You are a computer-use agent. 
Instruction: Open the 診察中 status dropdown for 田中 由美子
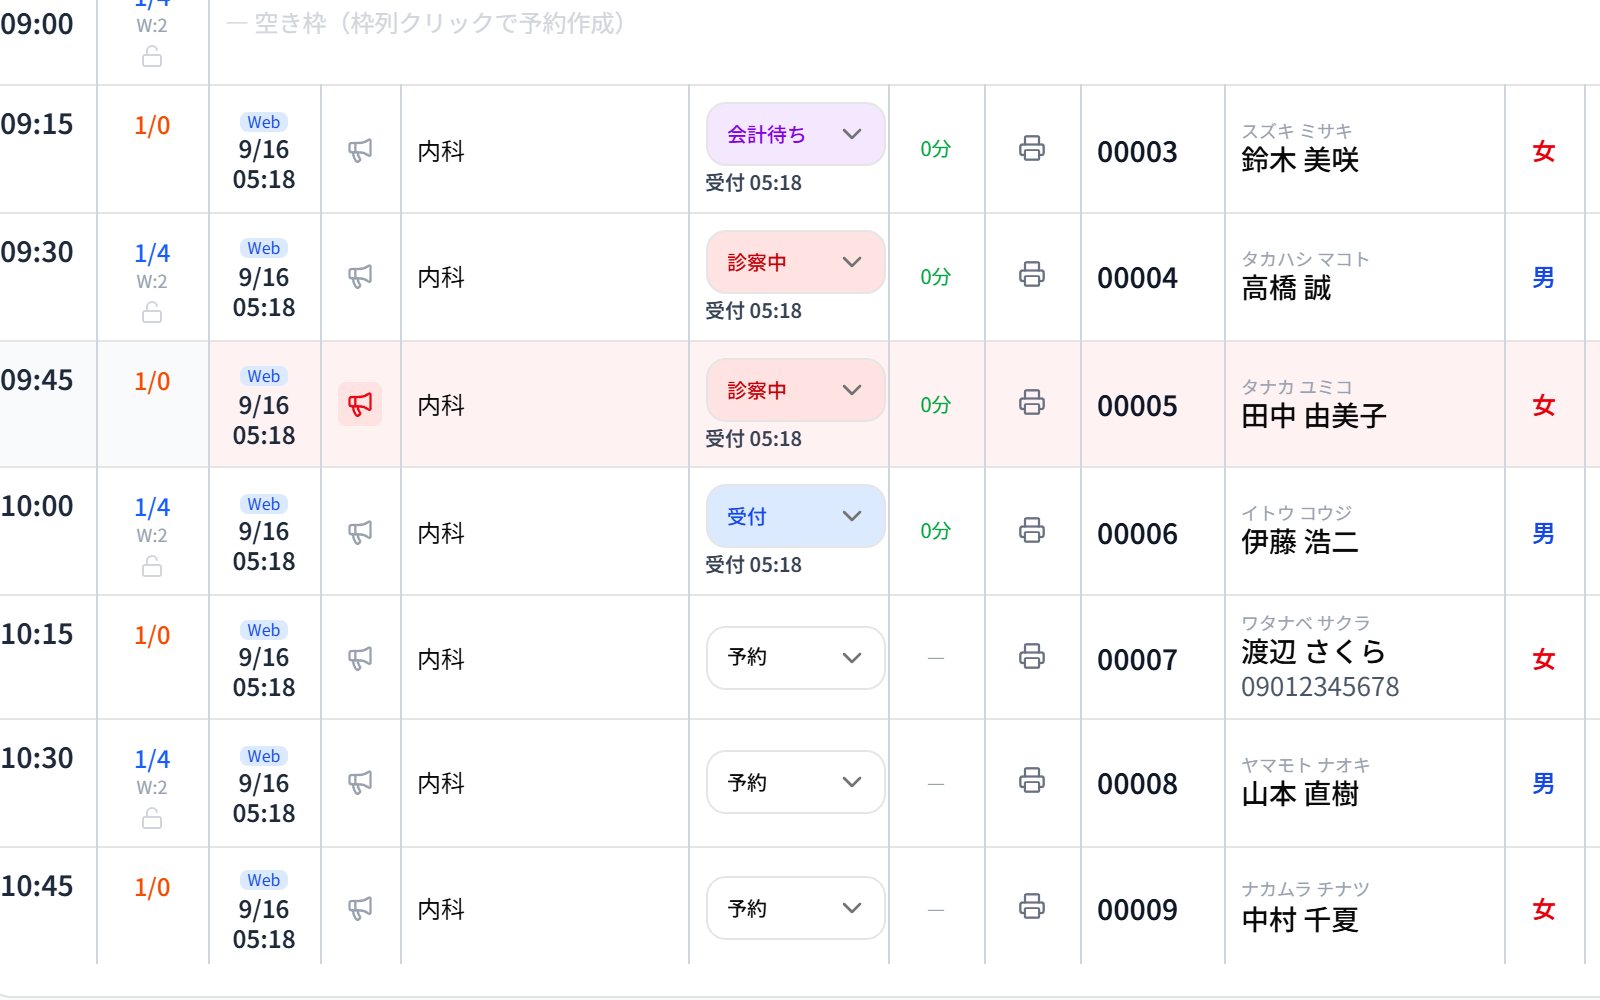(796, 390)
